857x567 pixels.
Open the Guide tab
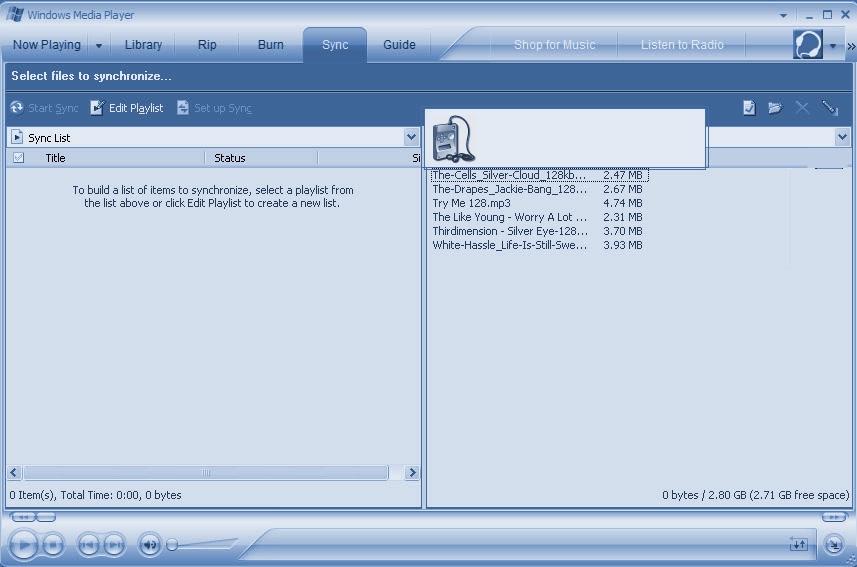tap(399, 45)
